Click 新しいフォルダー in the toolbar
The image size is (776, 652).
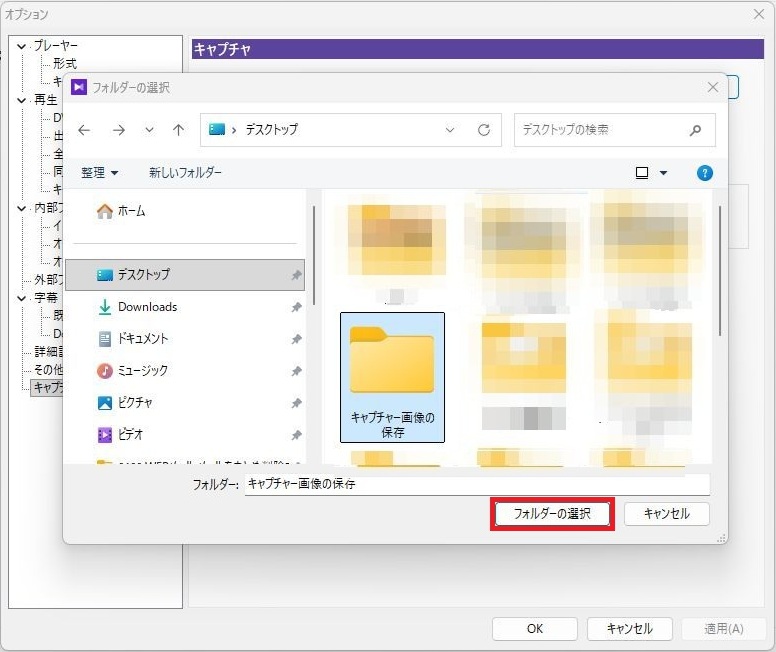[185, 173]
